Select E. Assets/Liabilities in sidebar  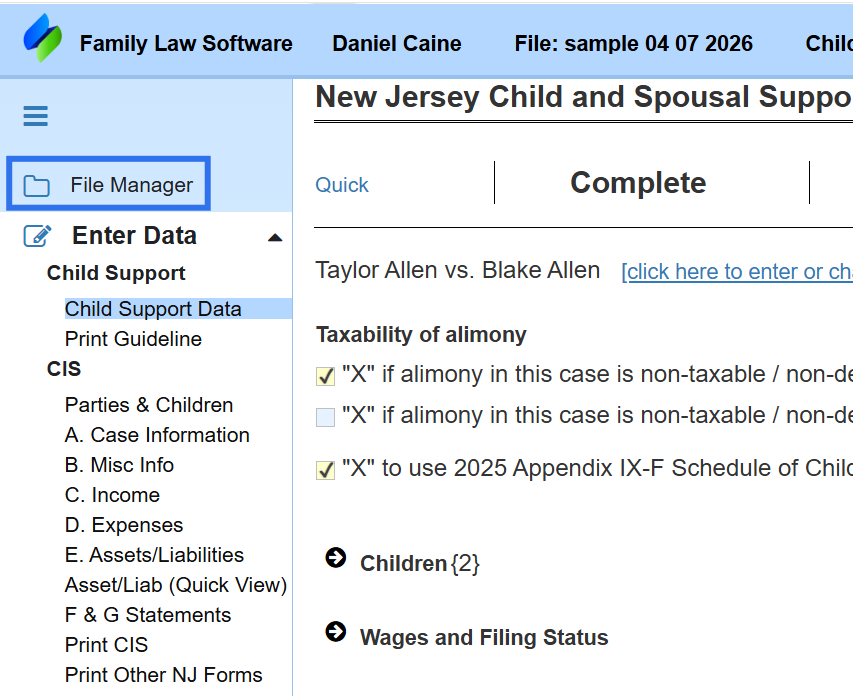(154, 555)
